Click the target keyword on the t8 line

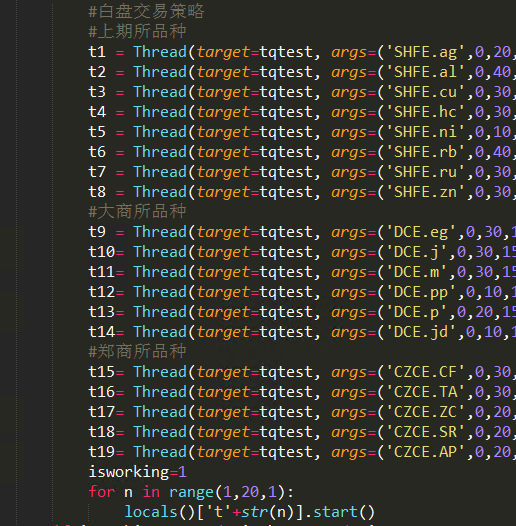[223, 193]
